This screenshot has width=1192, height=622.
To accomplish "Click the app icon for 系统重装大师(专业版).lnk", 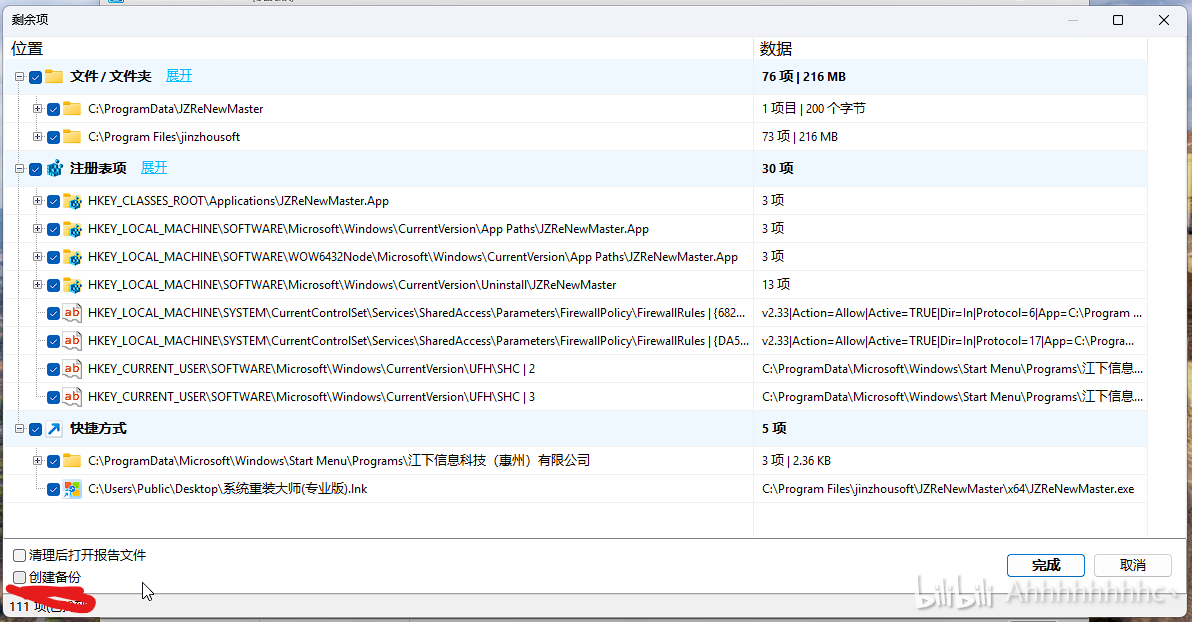I will pos(71,489).
